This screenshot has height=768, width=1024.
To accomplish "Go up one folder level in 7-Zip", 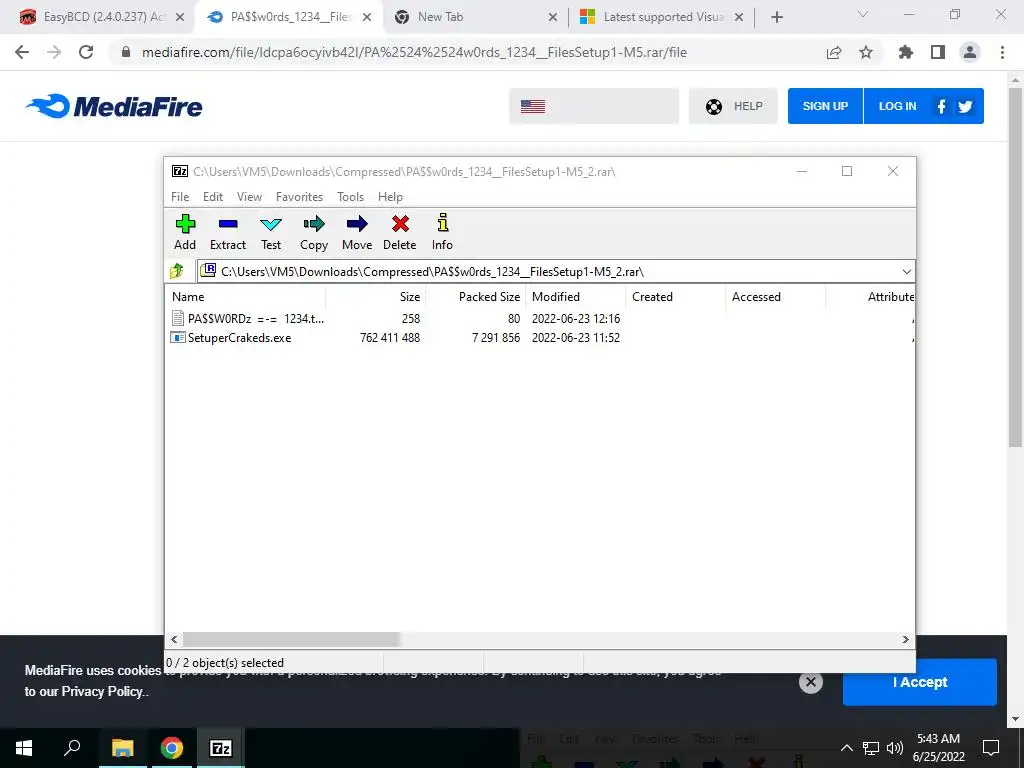I will pos(177,271).
